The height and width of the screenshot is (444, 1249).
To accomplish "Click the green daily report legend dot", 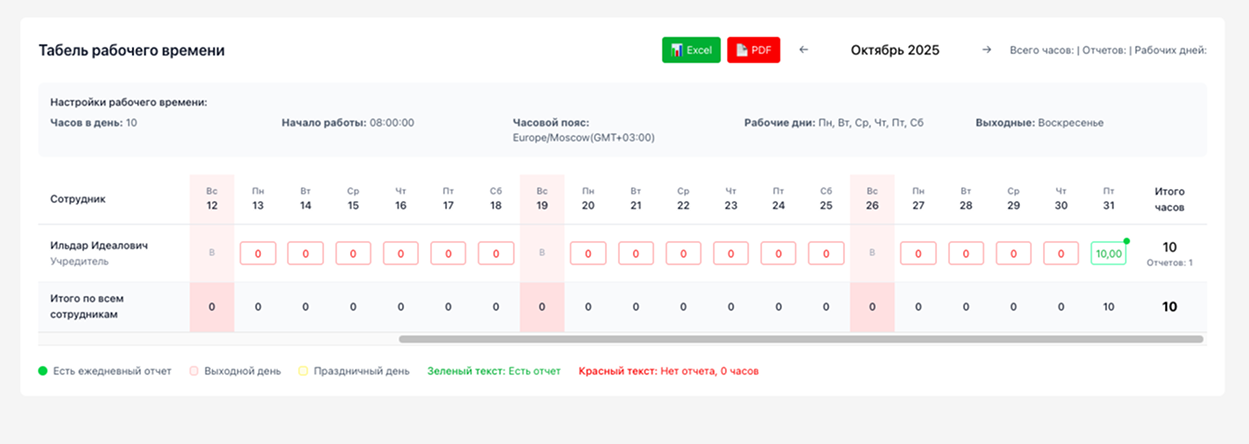I will pos(43,371).
